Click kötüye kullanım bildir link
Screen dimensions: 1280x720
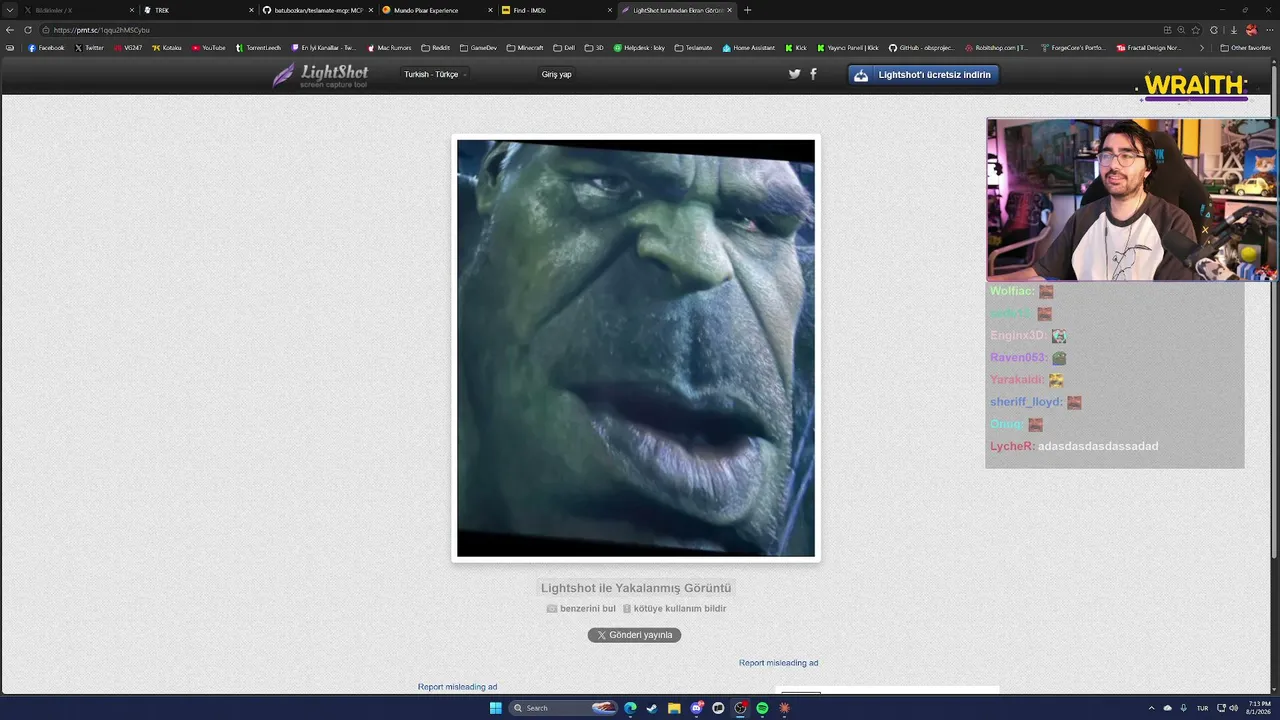pyautogui.click(x=674, y=608)
